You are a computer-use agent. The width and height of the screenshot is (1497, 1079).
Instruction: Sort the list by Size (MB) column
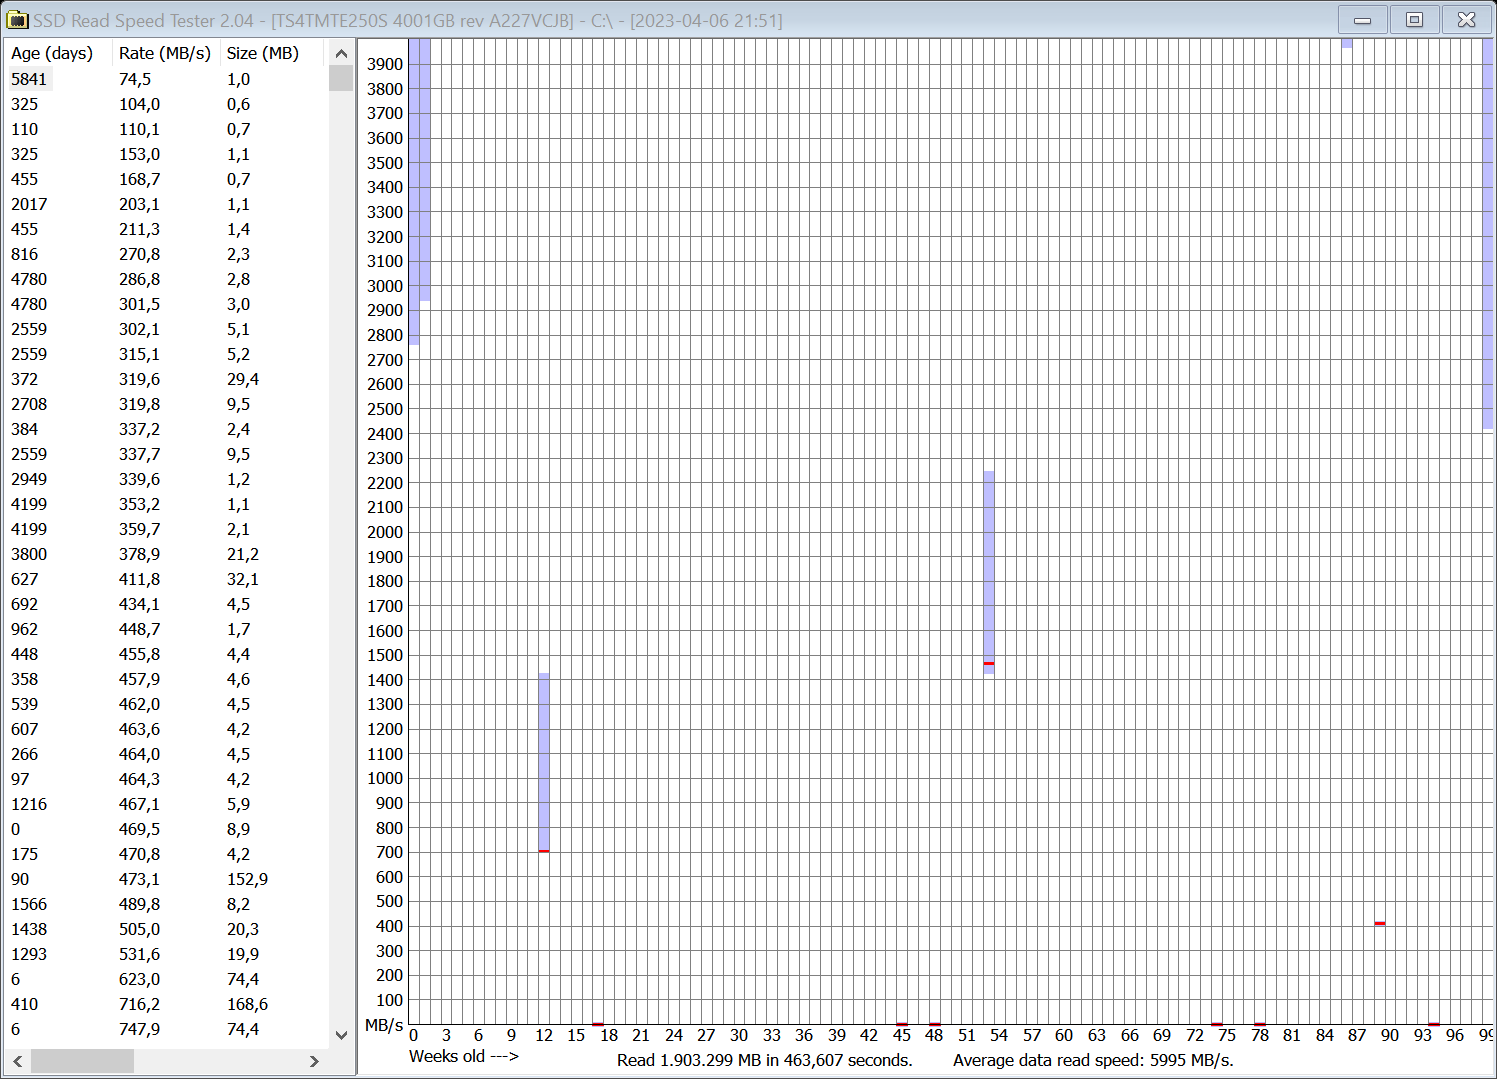[263, 53]
